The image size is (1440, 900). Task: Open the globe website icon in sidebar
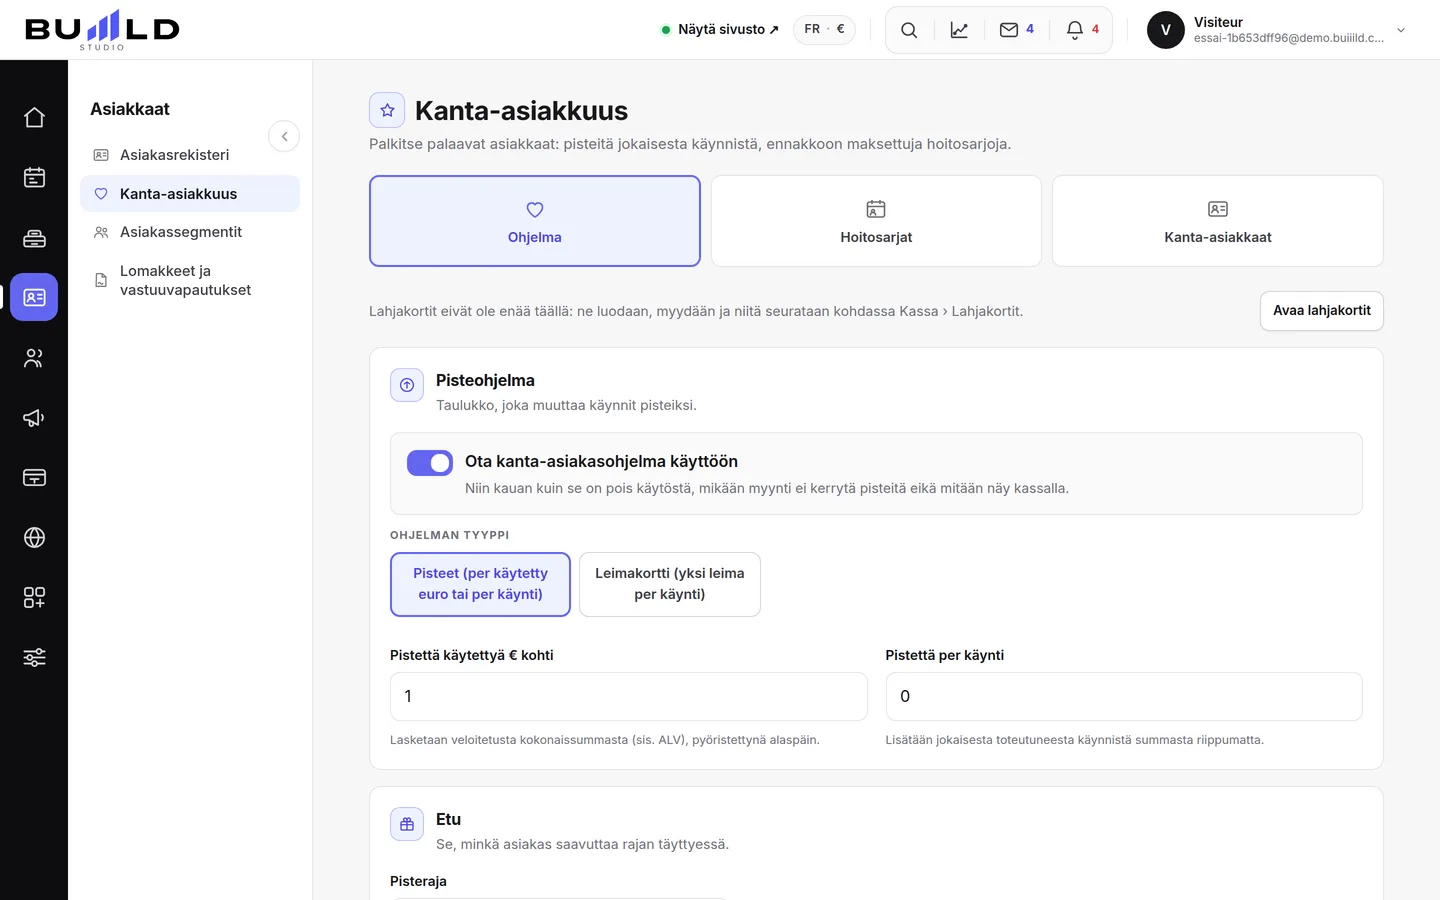[x=34, y=537]
